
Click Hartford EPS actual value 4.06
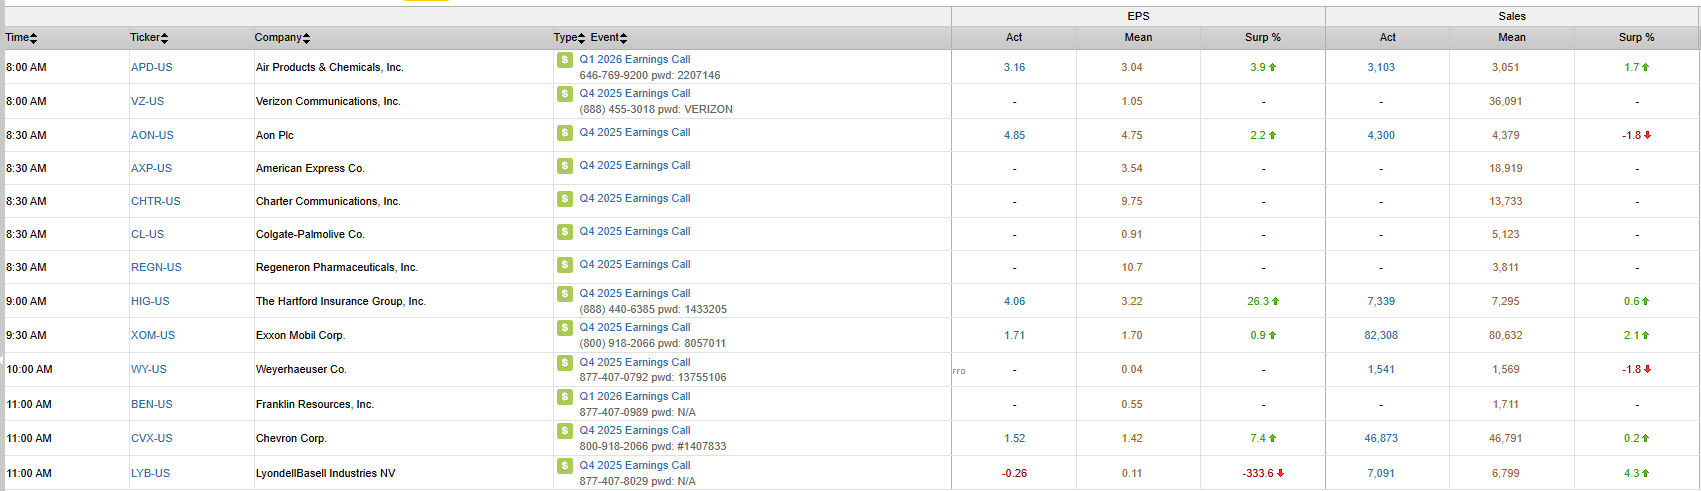[1014, 302]
